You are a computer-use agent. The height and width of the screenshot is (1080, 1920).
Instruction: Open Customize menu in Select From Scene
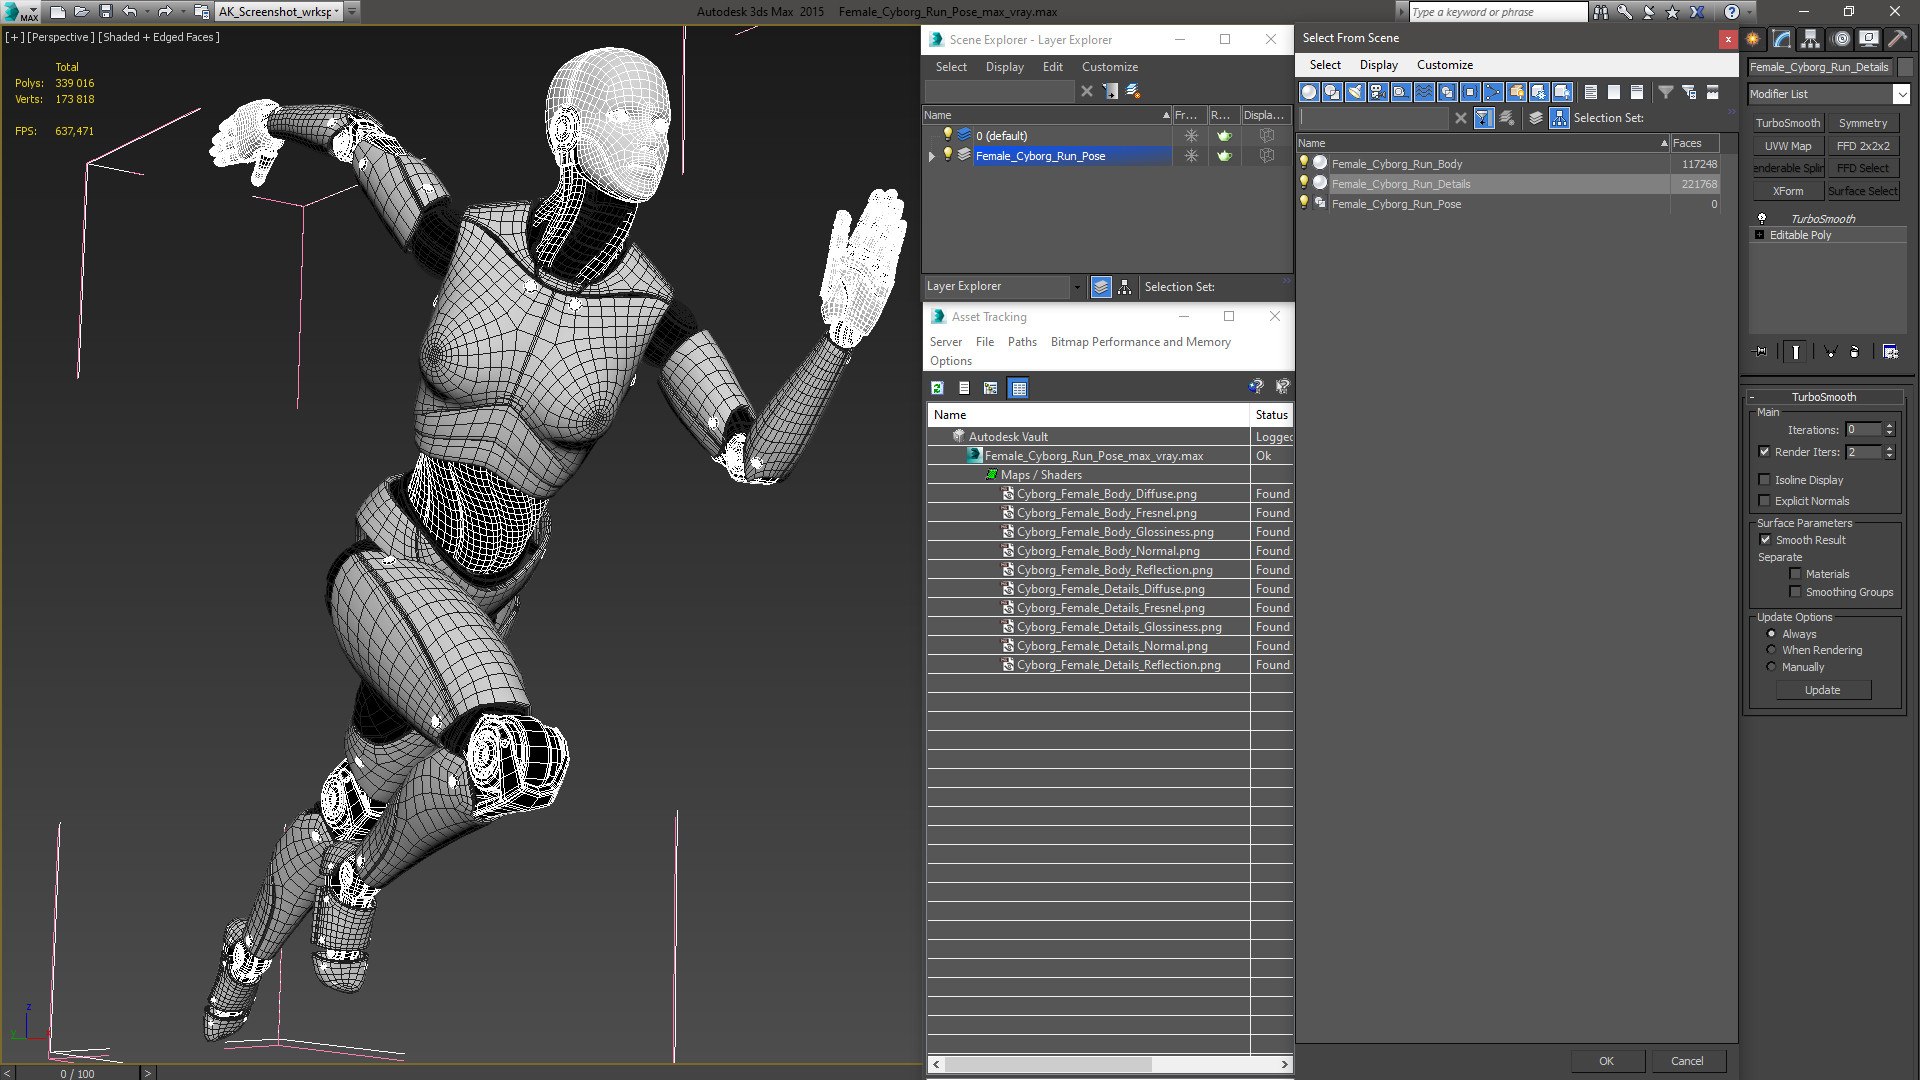(1444, 65)
